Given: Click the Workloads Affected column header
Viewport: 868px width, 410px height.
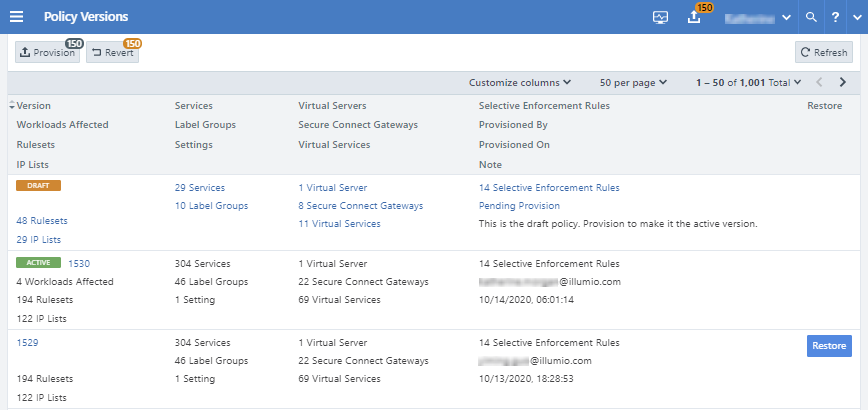Looking at the screenshot, I should 63,124.
